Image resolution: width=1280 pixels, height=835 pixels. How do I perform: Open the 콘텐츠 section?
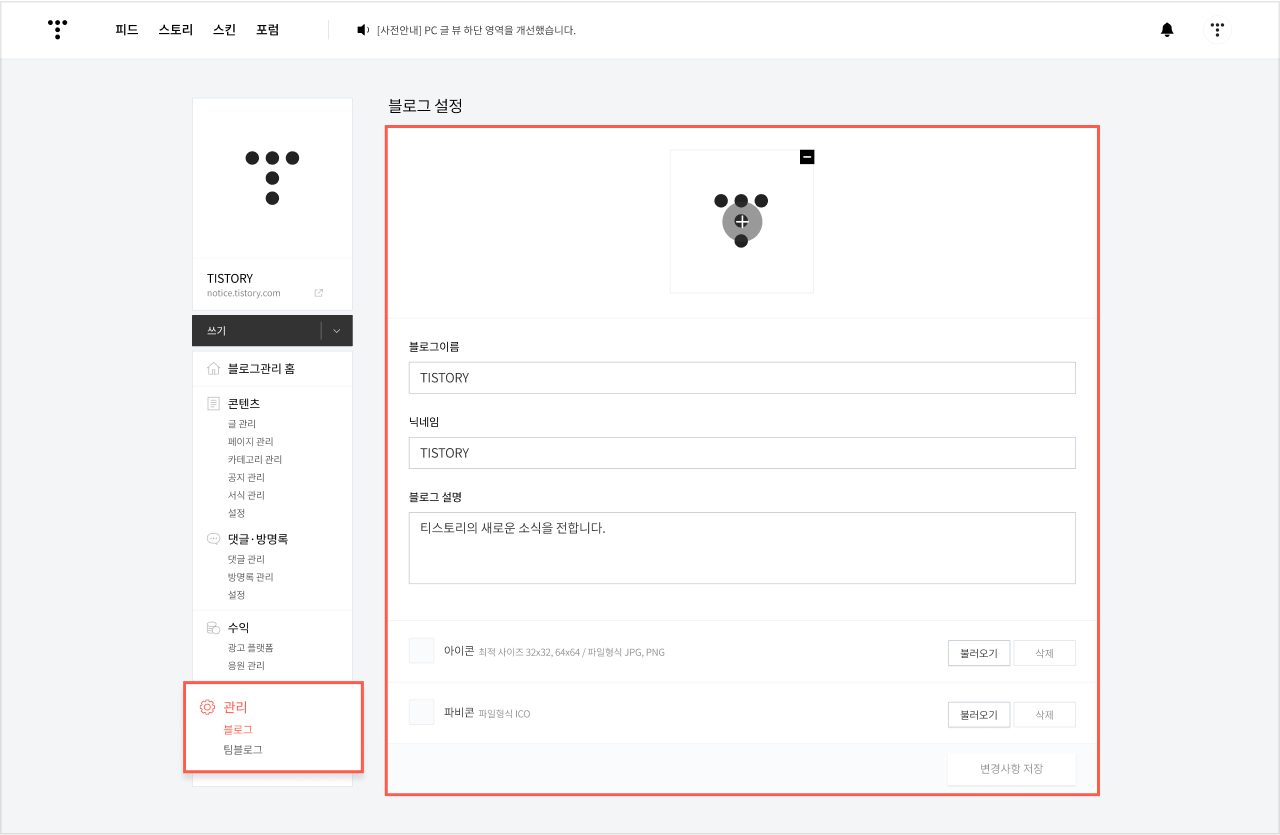(244, 404)
